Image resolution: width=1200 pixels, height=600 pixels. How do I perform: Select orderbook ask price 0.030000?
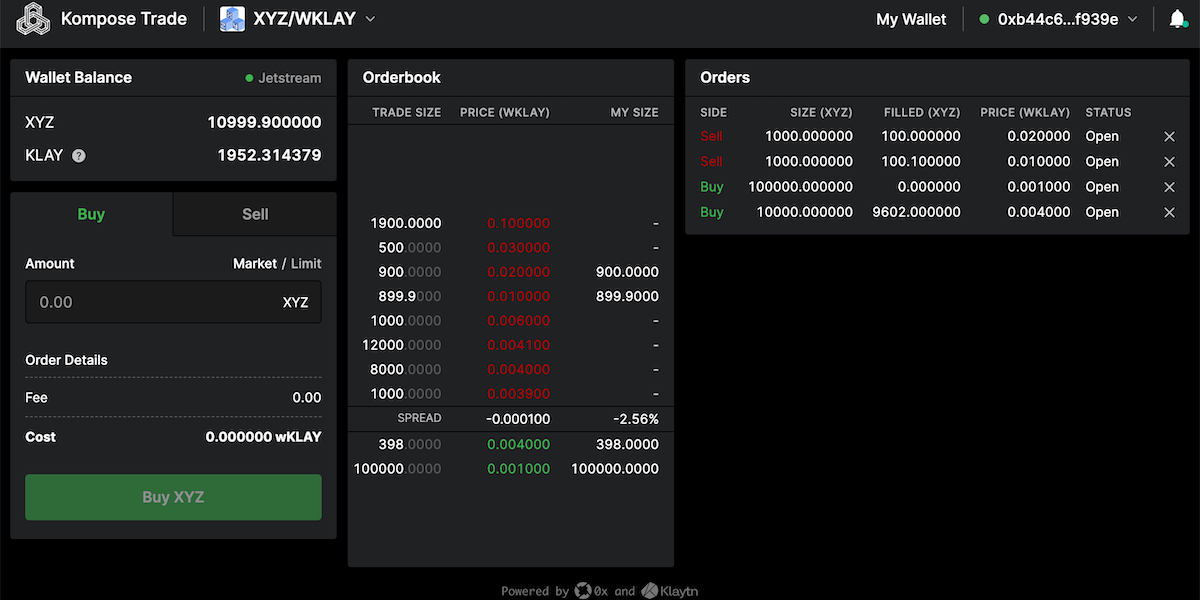coord(518,248)
